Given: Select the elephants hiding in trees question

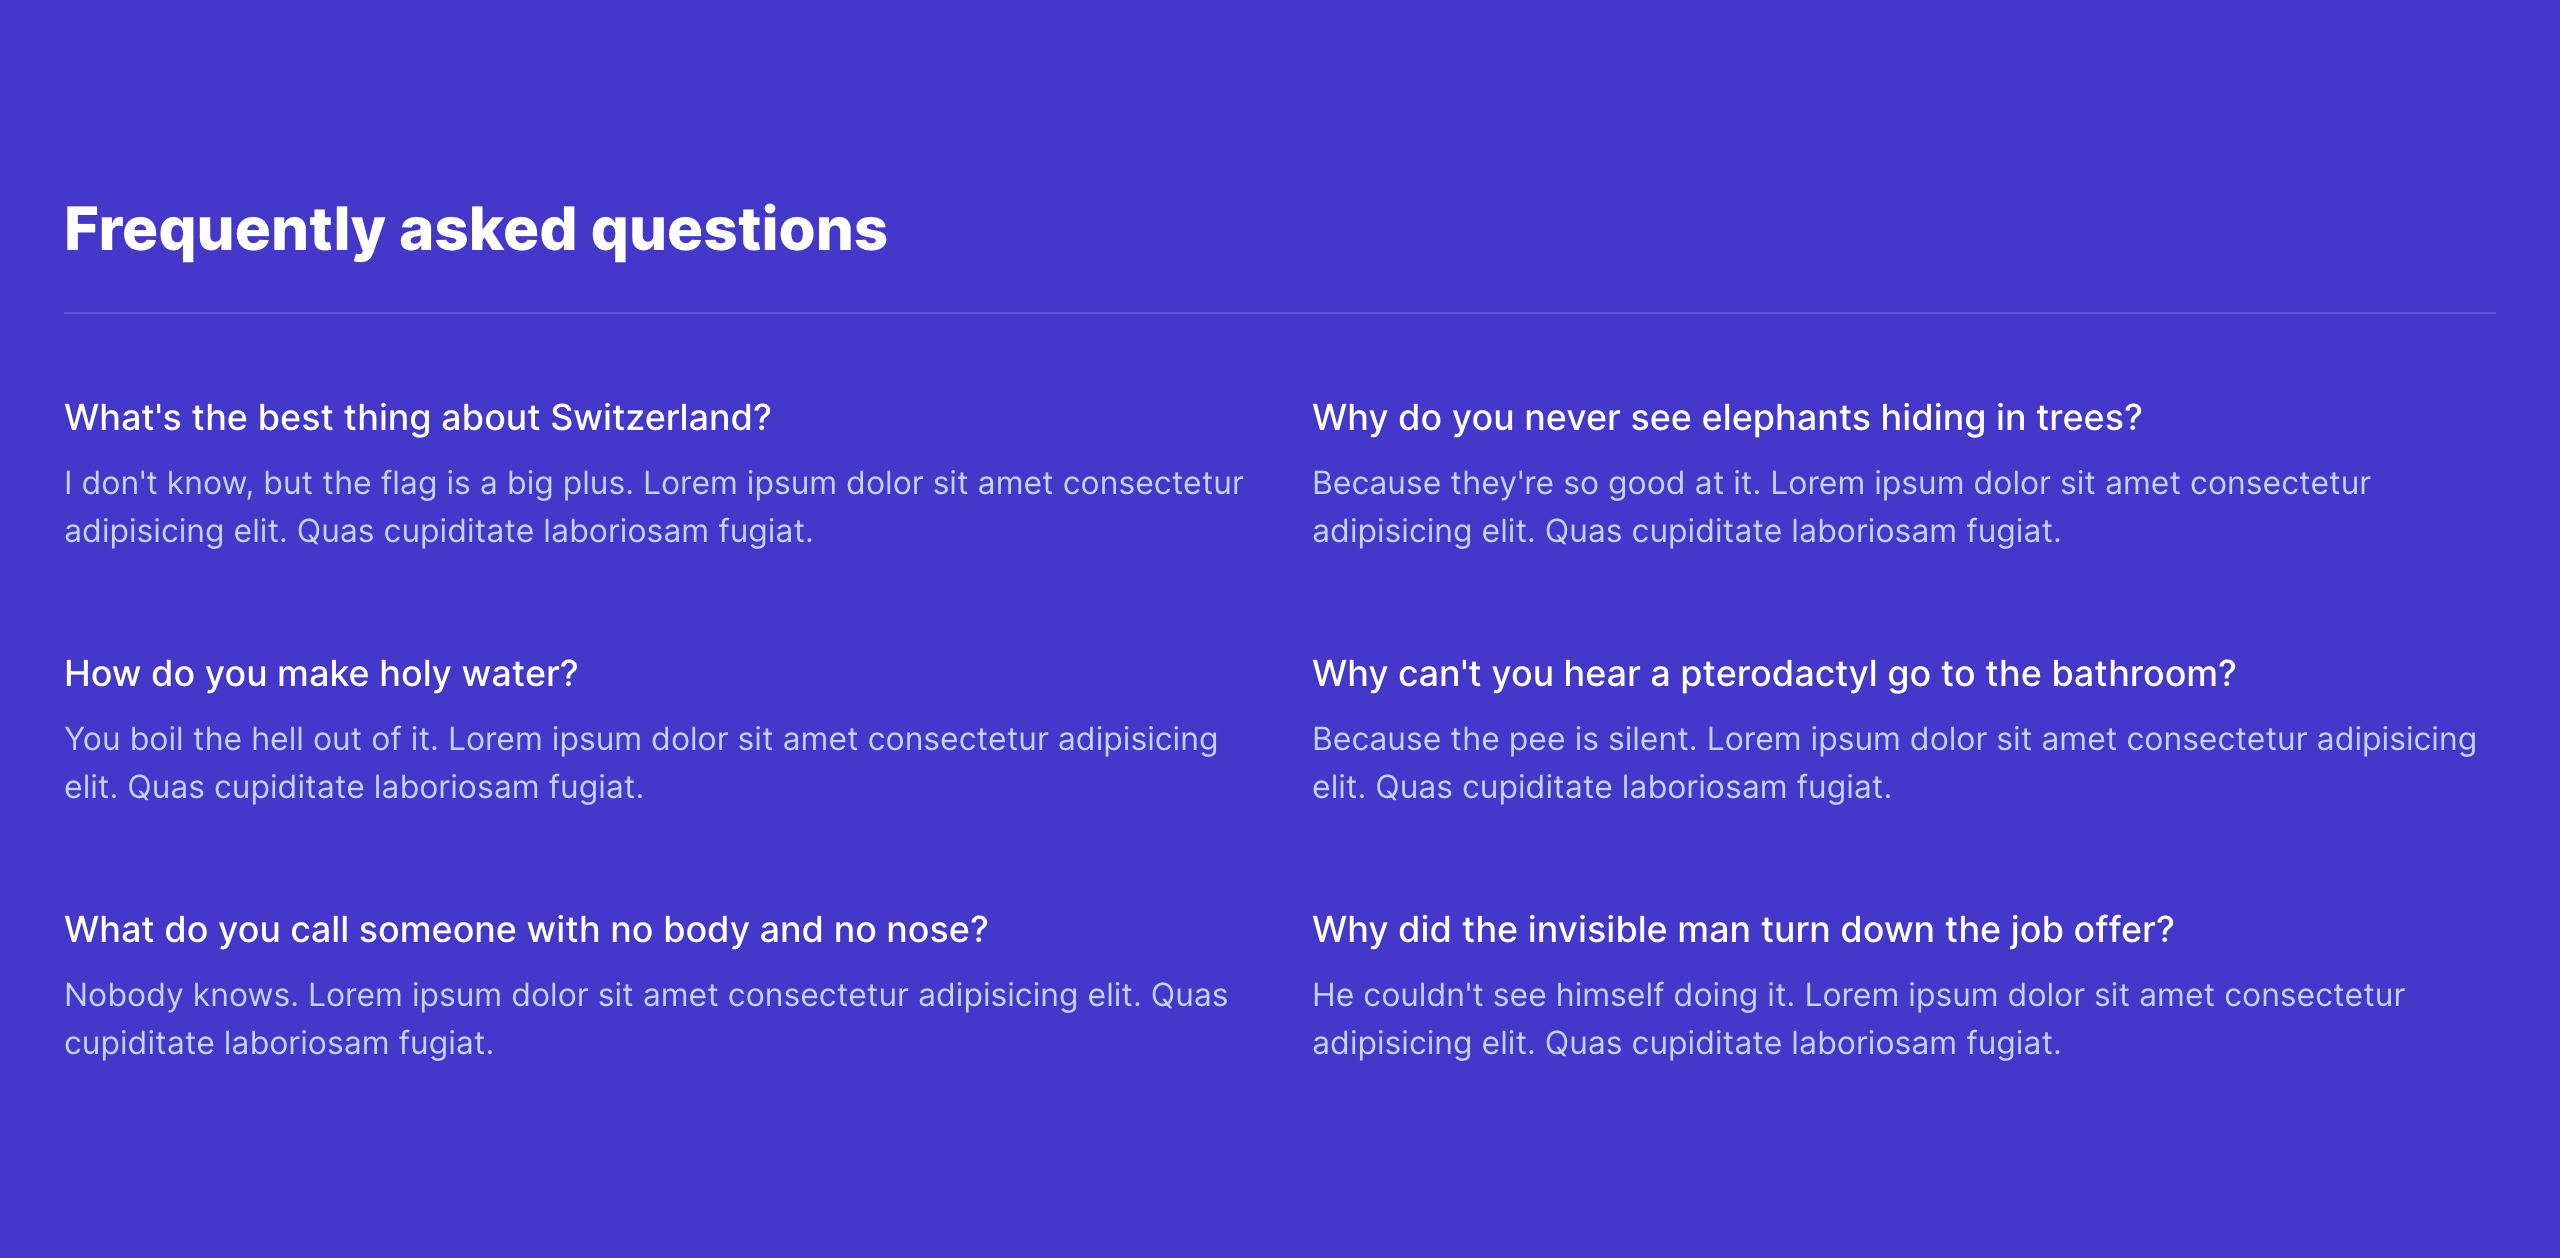Looking at the screenshot, I should [1726, 418].
